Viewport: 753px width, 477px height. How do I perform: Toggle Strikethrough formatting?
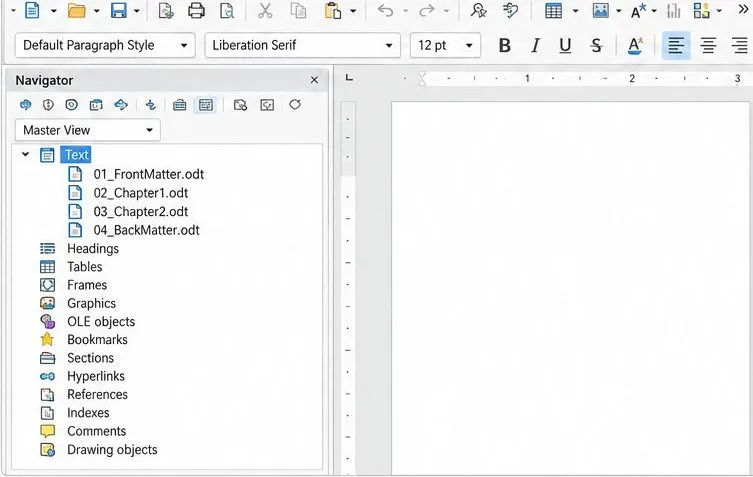click(x=596, y=46)
